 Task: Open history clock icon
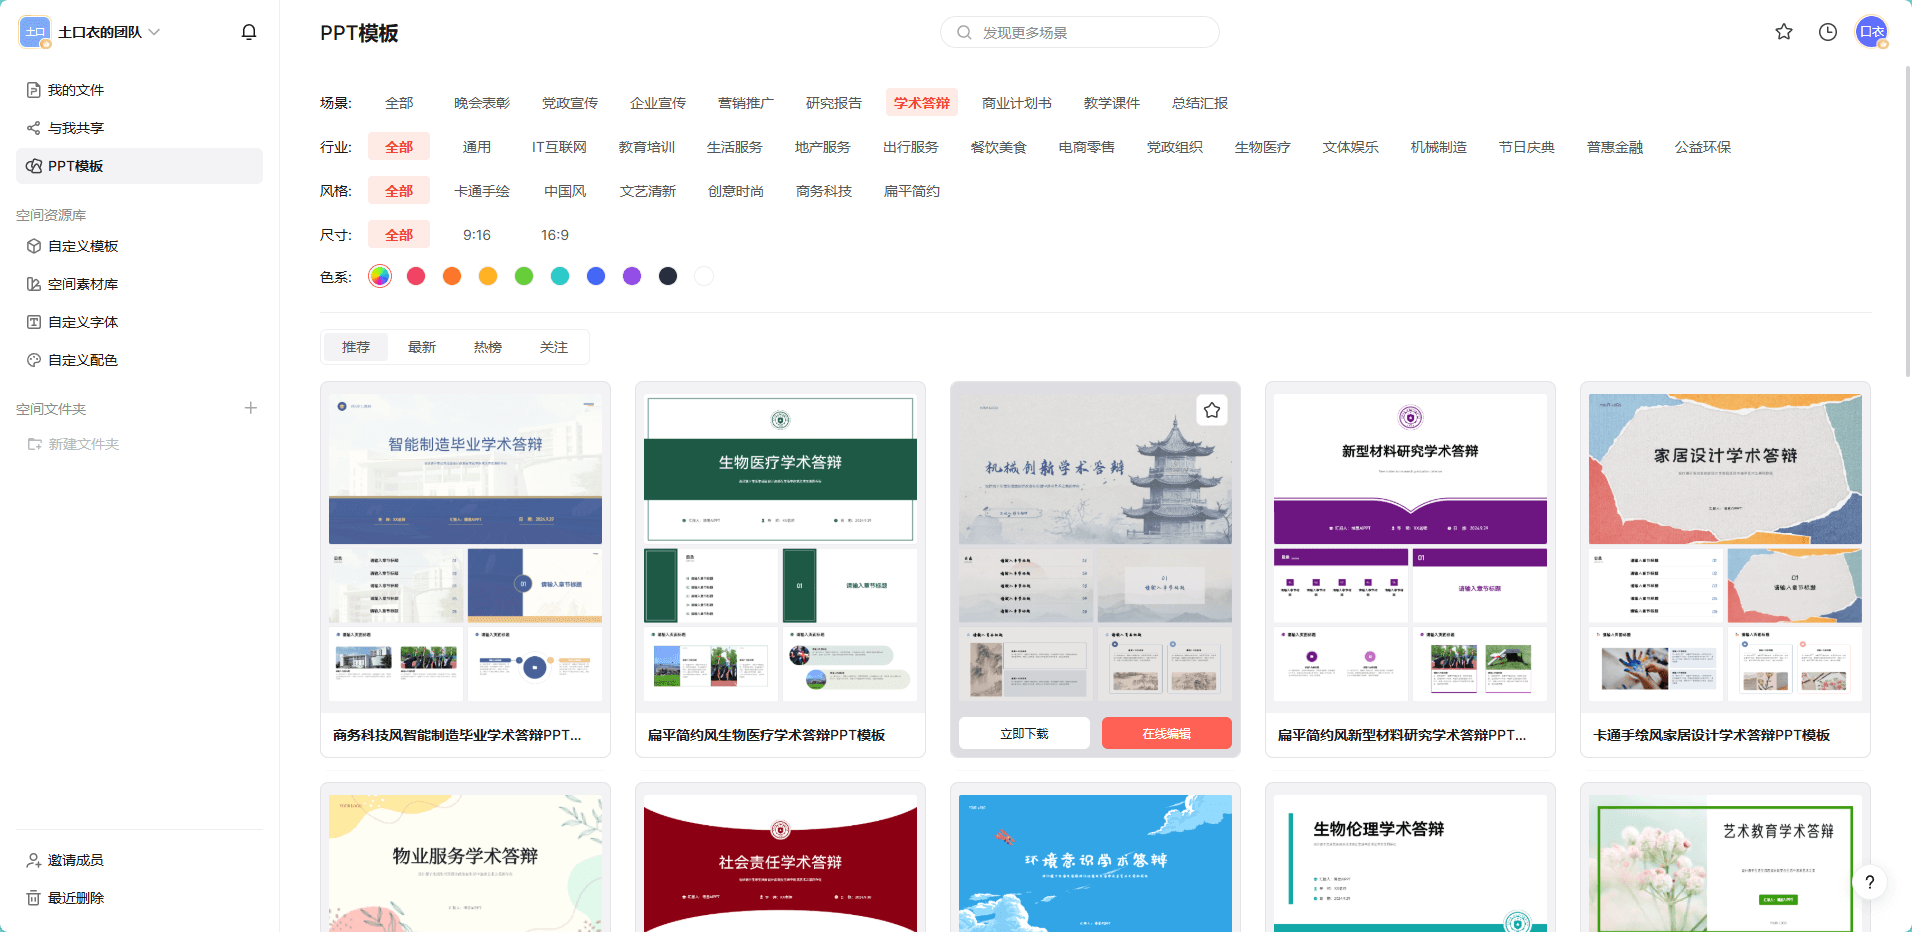point(1828,32)
